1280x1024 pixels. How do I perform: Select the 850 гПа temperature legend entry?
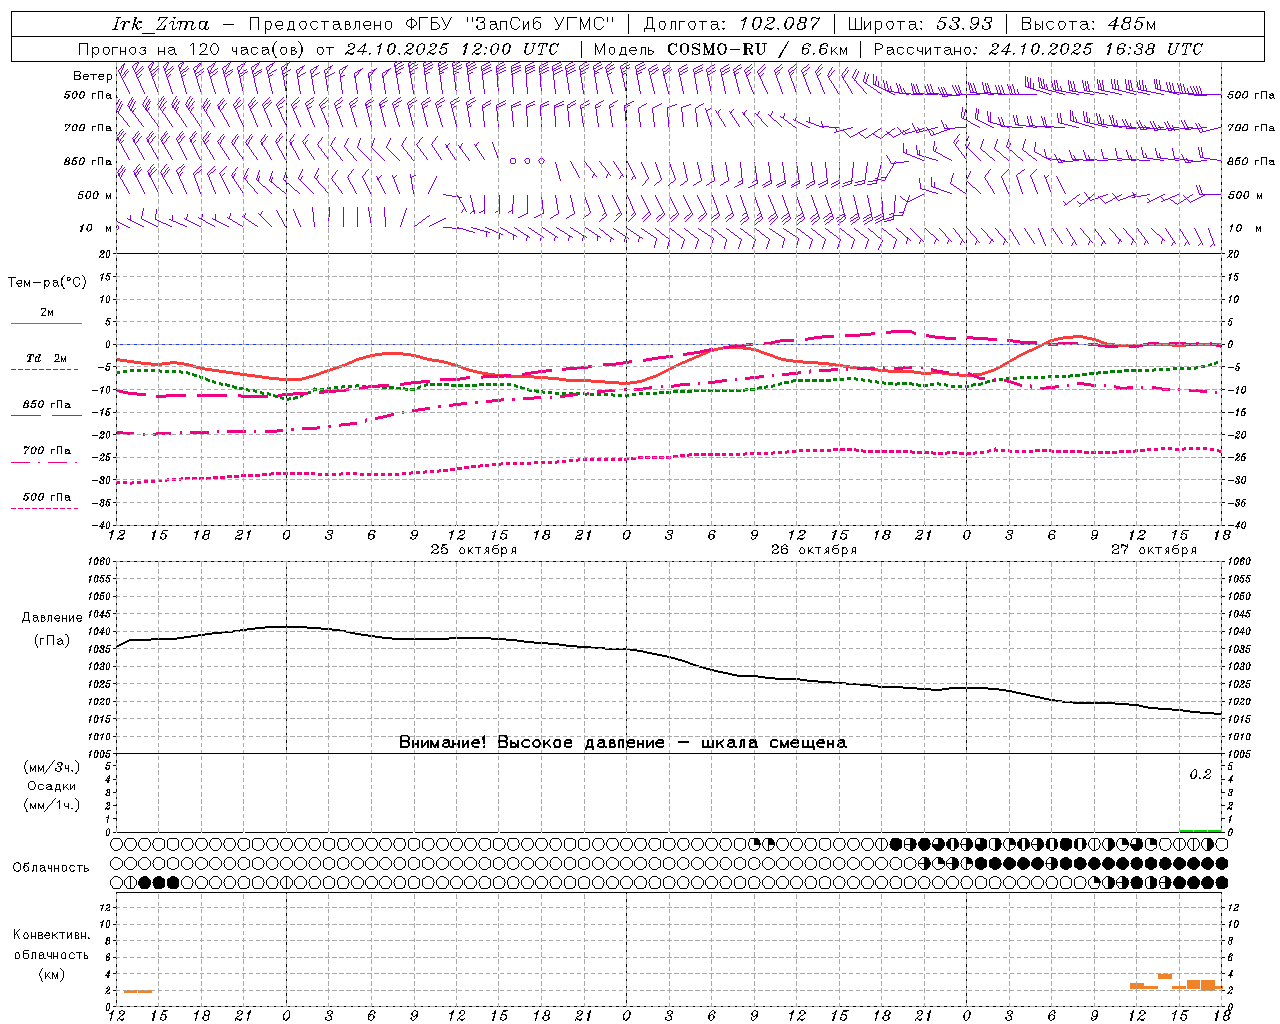click(x=47, y=405)
